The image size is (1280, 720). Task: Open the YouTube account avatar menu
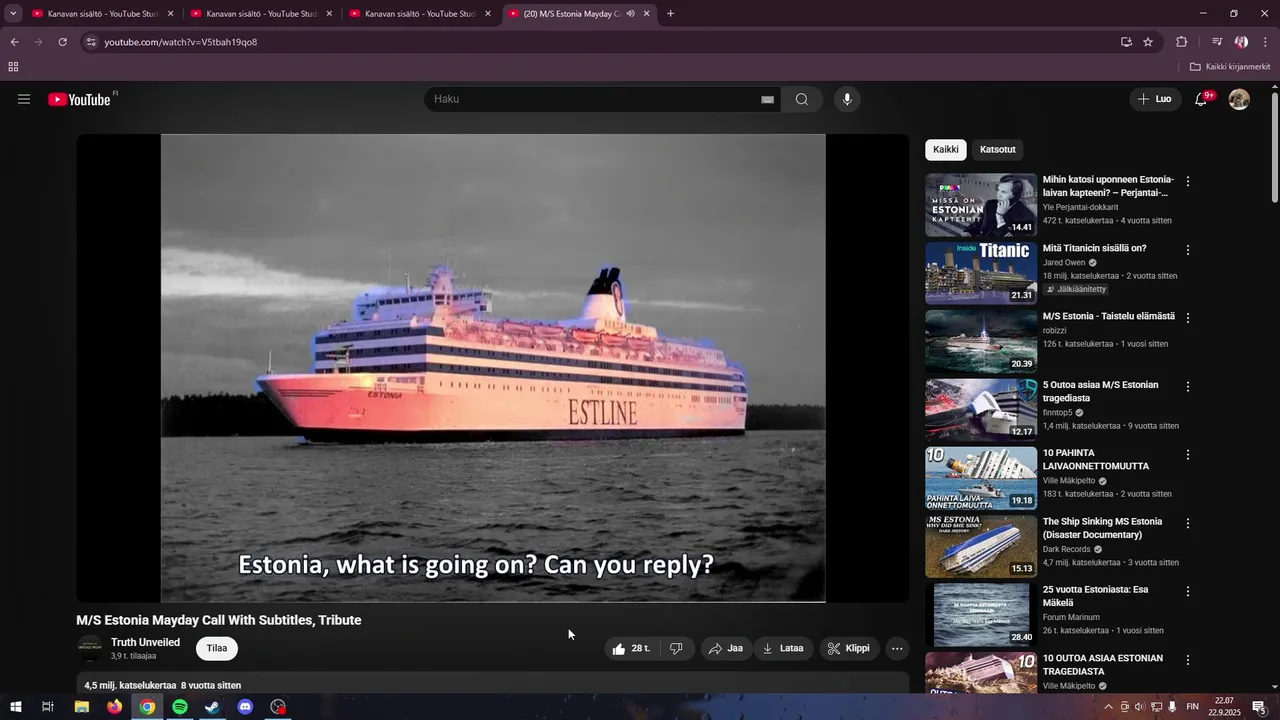(1239, 99)
